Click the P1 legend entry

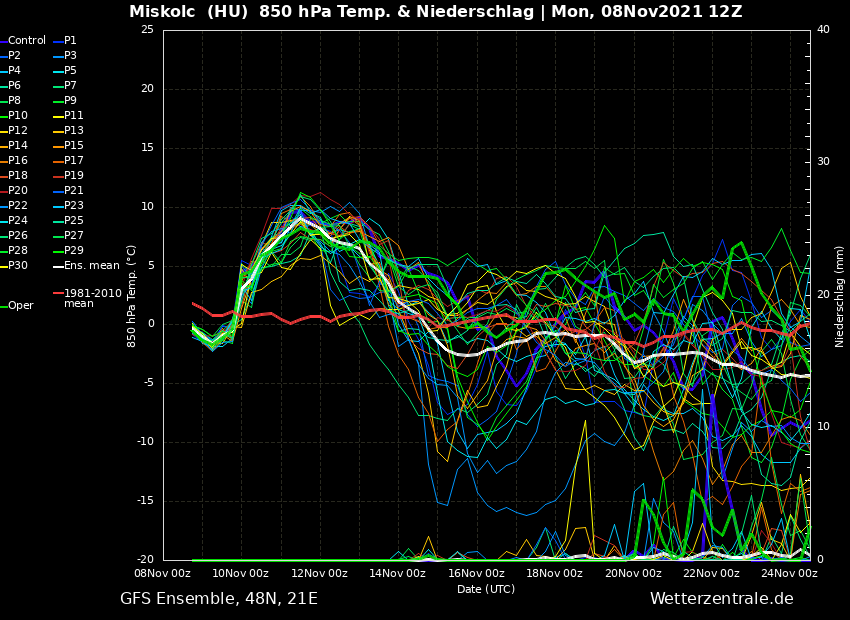point(70,41)
